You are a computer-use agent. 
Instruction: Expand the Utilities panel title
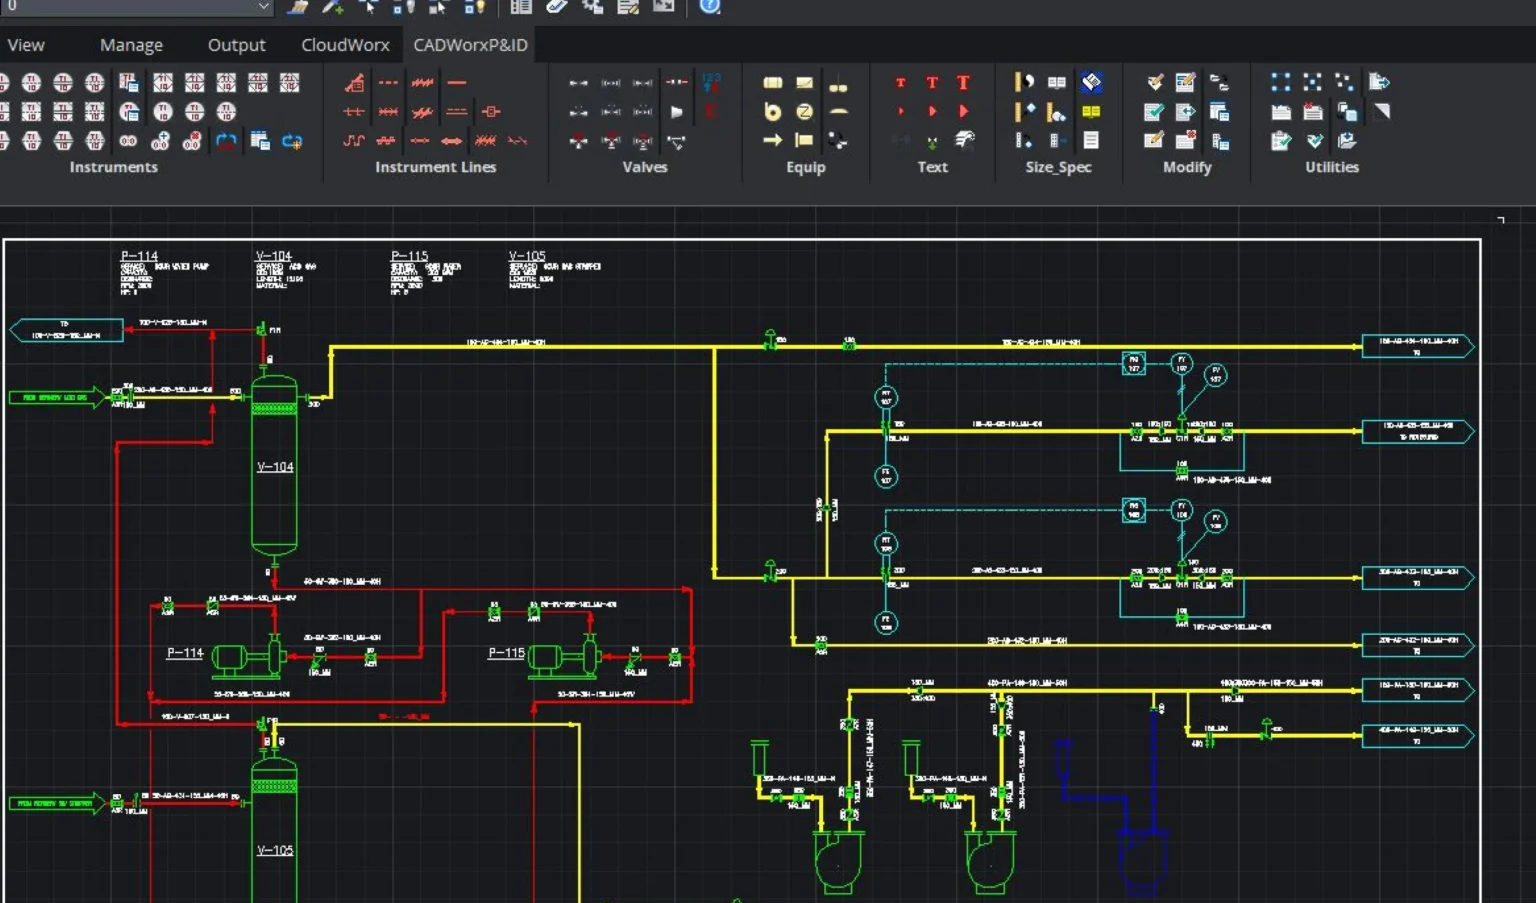click(x=1332, y=167)
